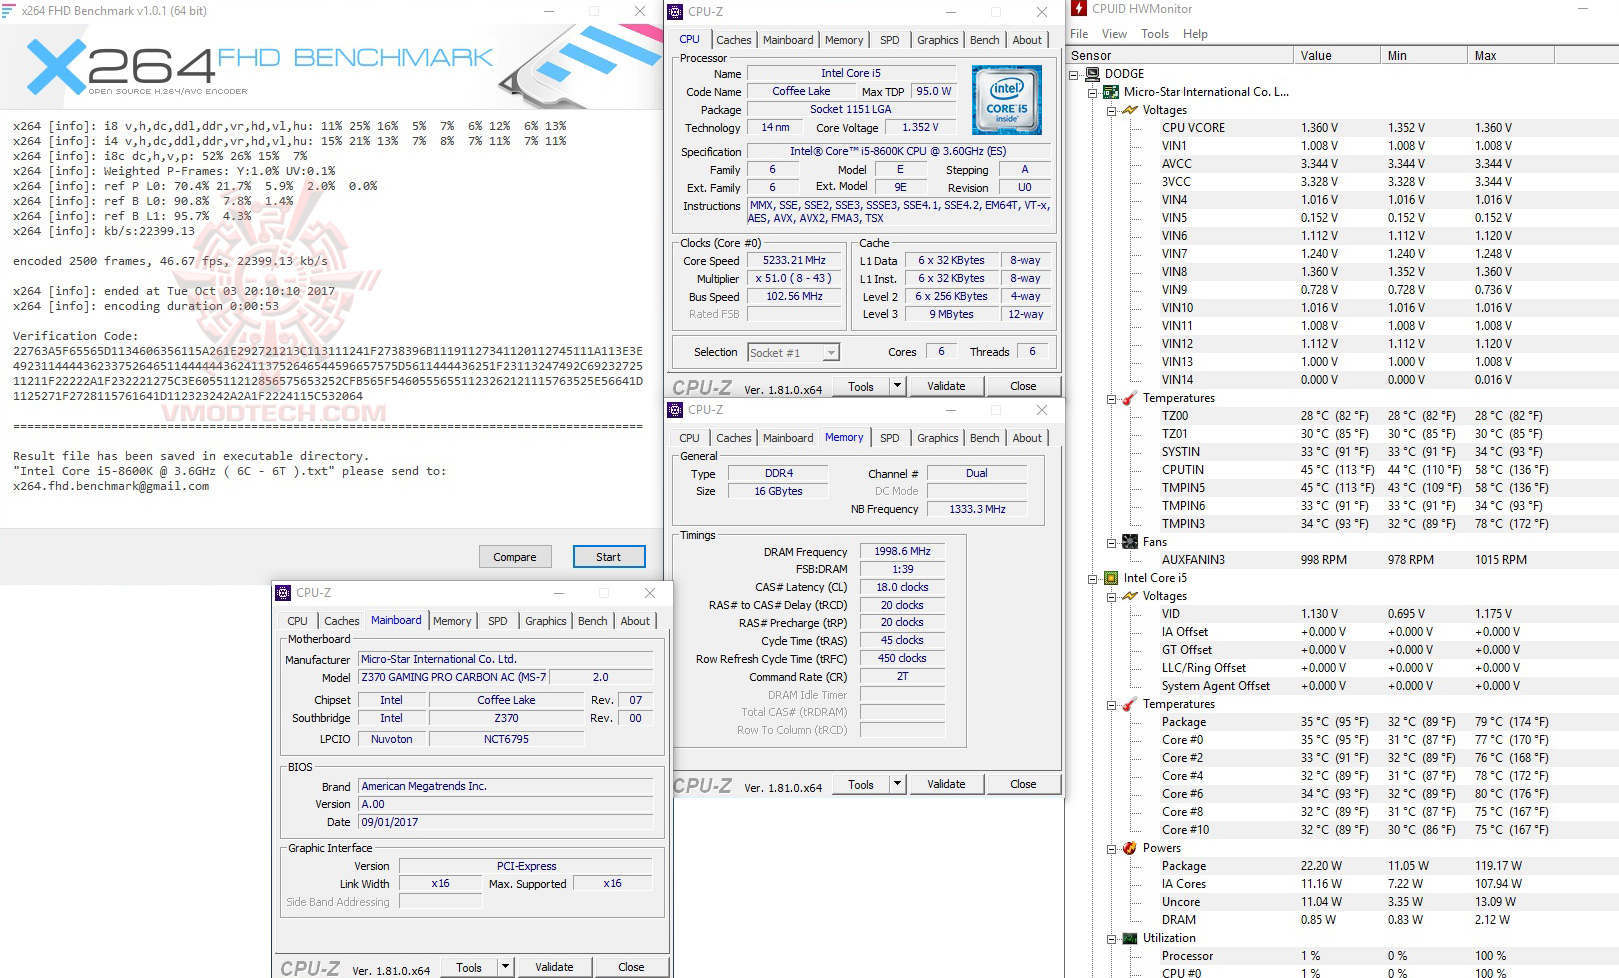Switch to the SPD tab in CPU-Z

coord(889,39)
